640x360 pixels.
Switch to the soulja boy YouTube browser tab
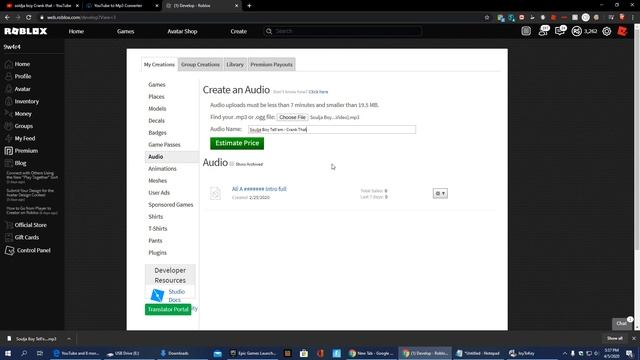click(x=41, y=6)
